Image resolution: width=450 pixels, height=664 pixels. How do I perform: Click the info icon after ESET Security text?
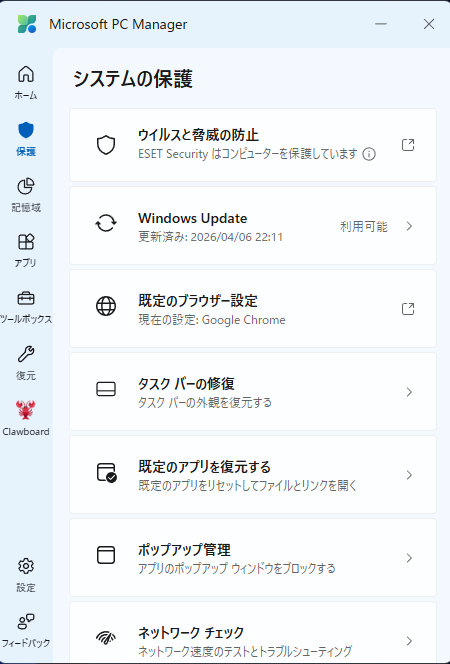point(369,154)
